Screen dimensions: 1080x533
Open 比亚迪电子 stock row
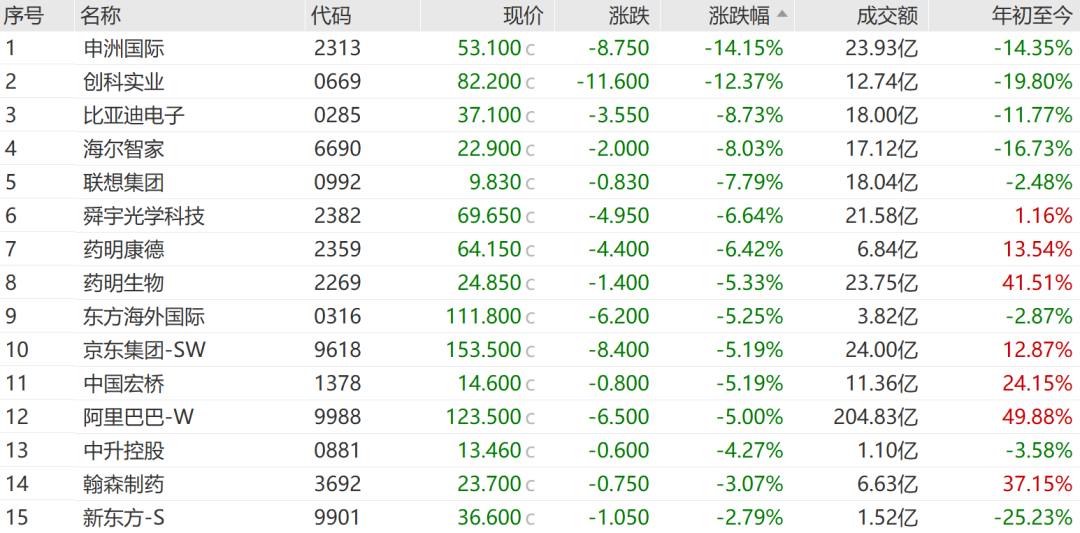point(134,115)
